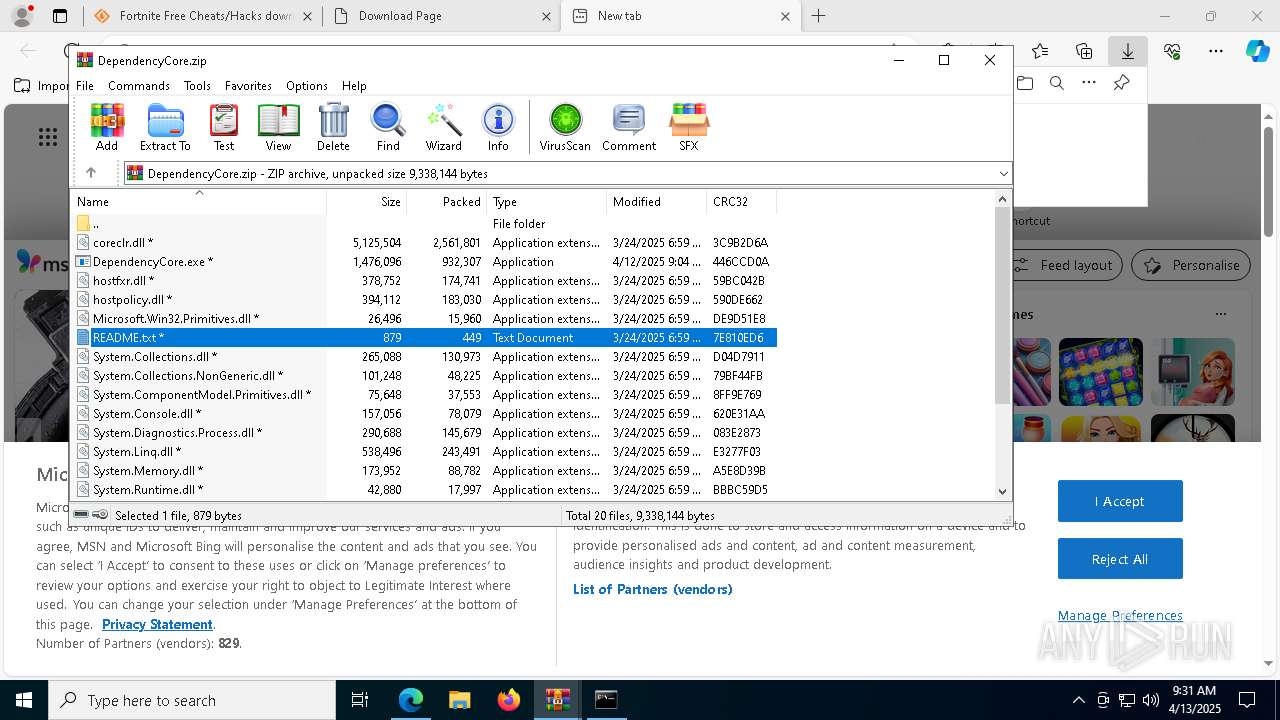
Task: Open Firefox from taskbar
Action: 509,700
